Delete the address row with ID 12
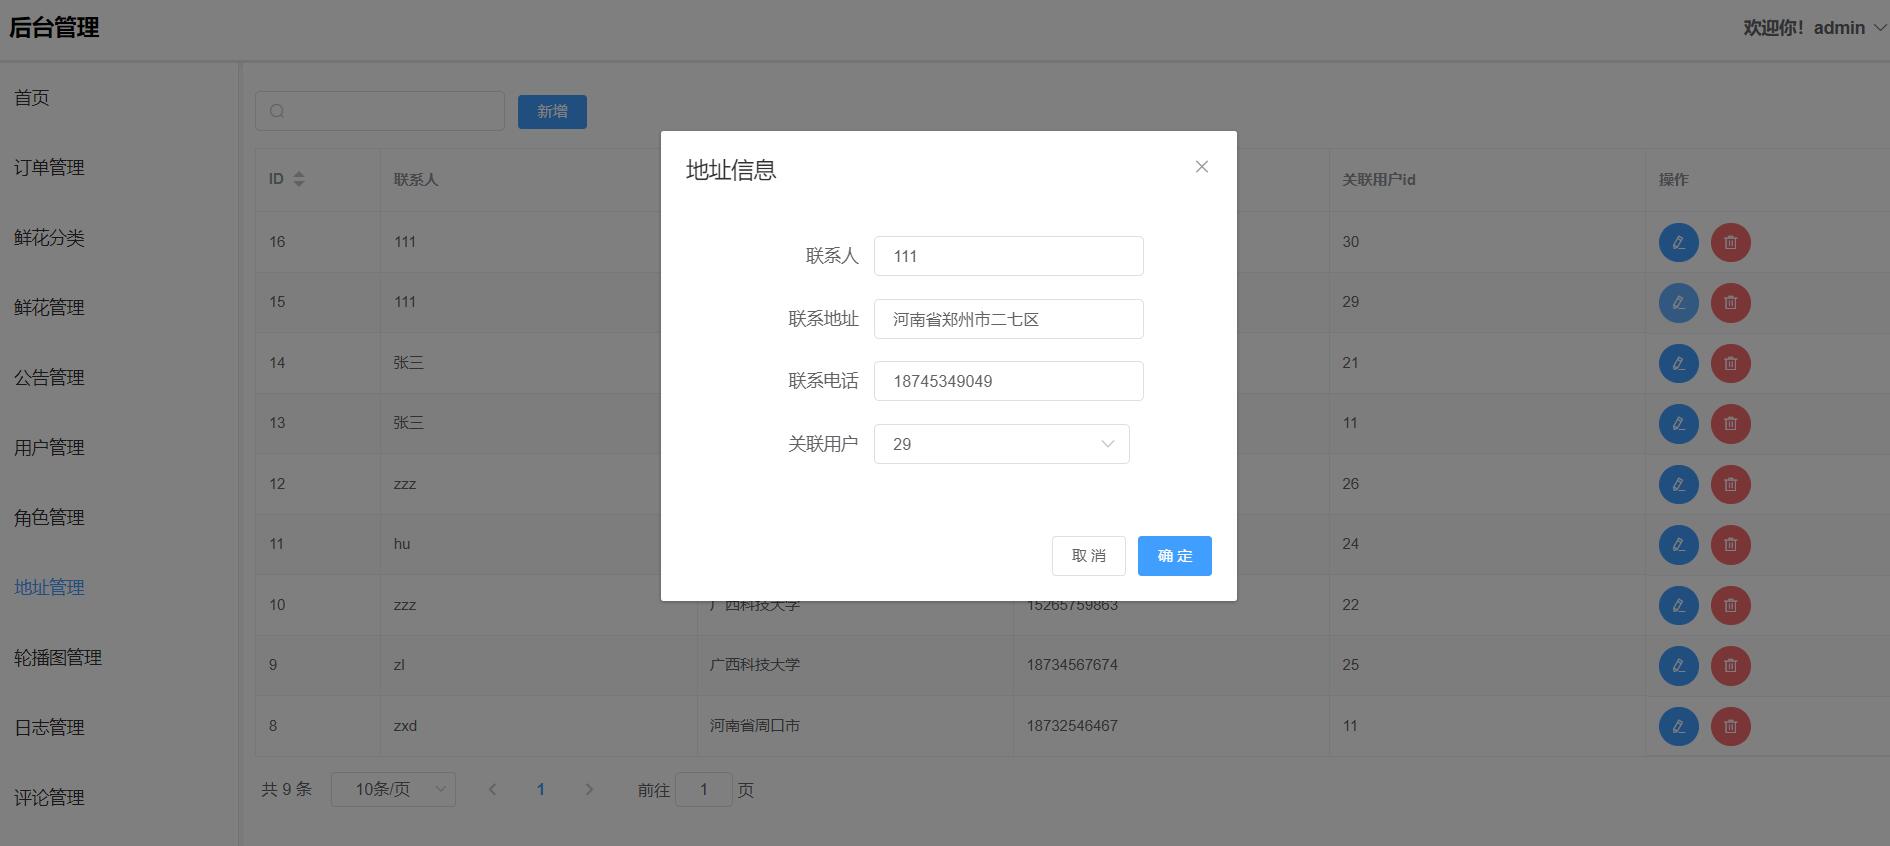Viewport: 1890px width, 846px height. (x=1730, y=484)
